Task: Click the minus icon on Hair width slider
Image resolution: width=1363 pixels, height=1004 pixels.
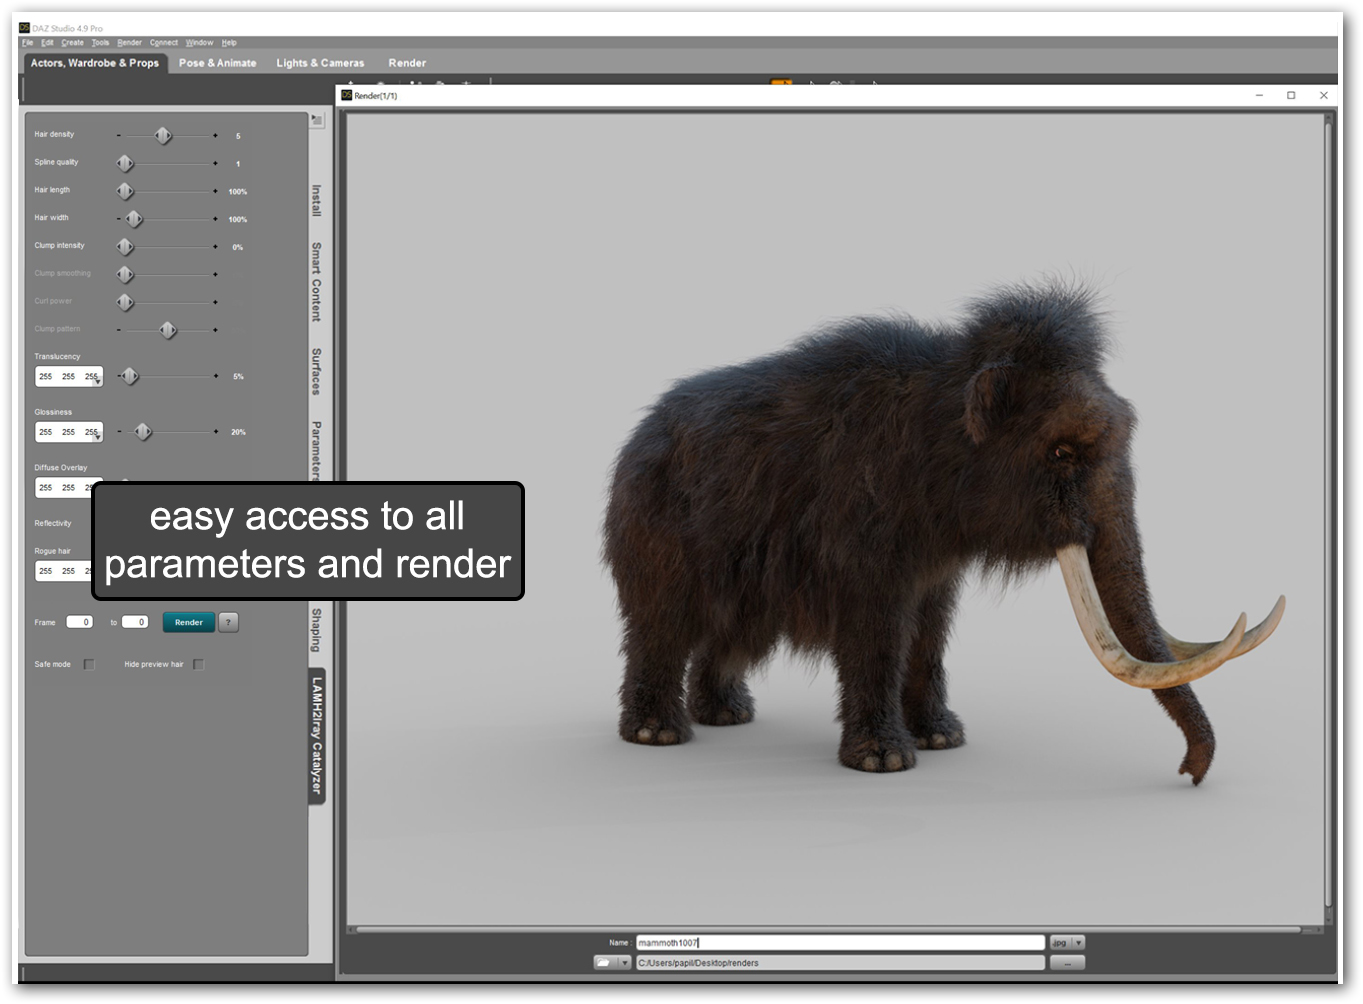Action: [118, 219]
